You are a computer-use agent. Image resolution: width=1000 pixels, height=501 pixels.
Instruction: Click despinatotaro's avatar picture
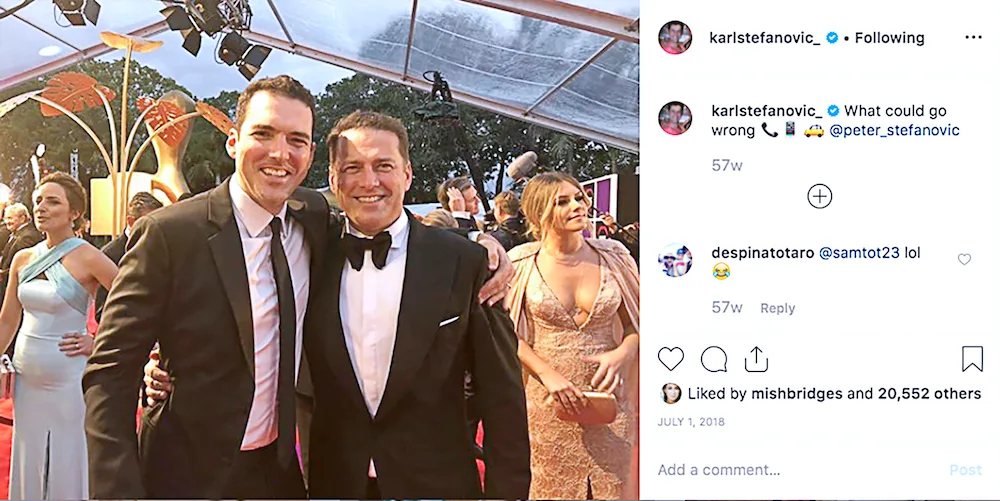(675, 260)
